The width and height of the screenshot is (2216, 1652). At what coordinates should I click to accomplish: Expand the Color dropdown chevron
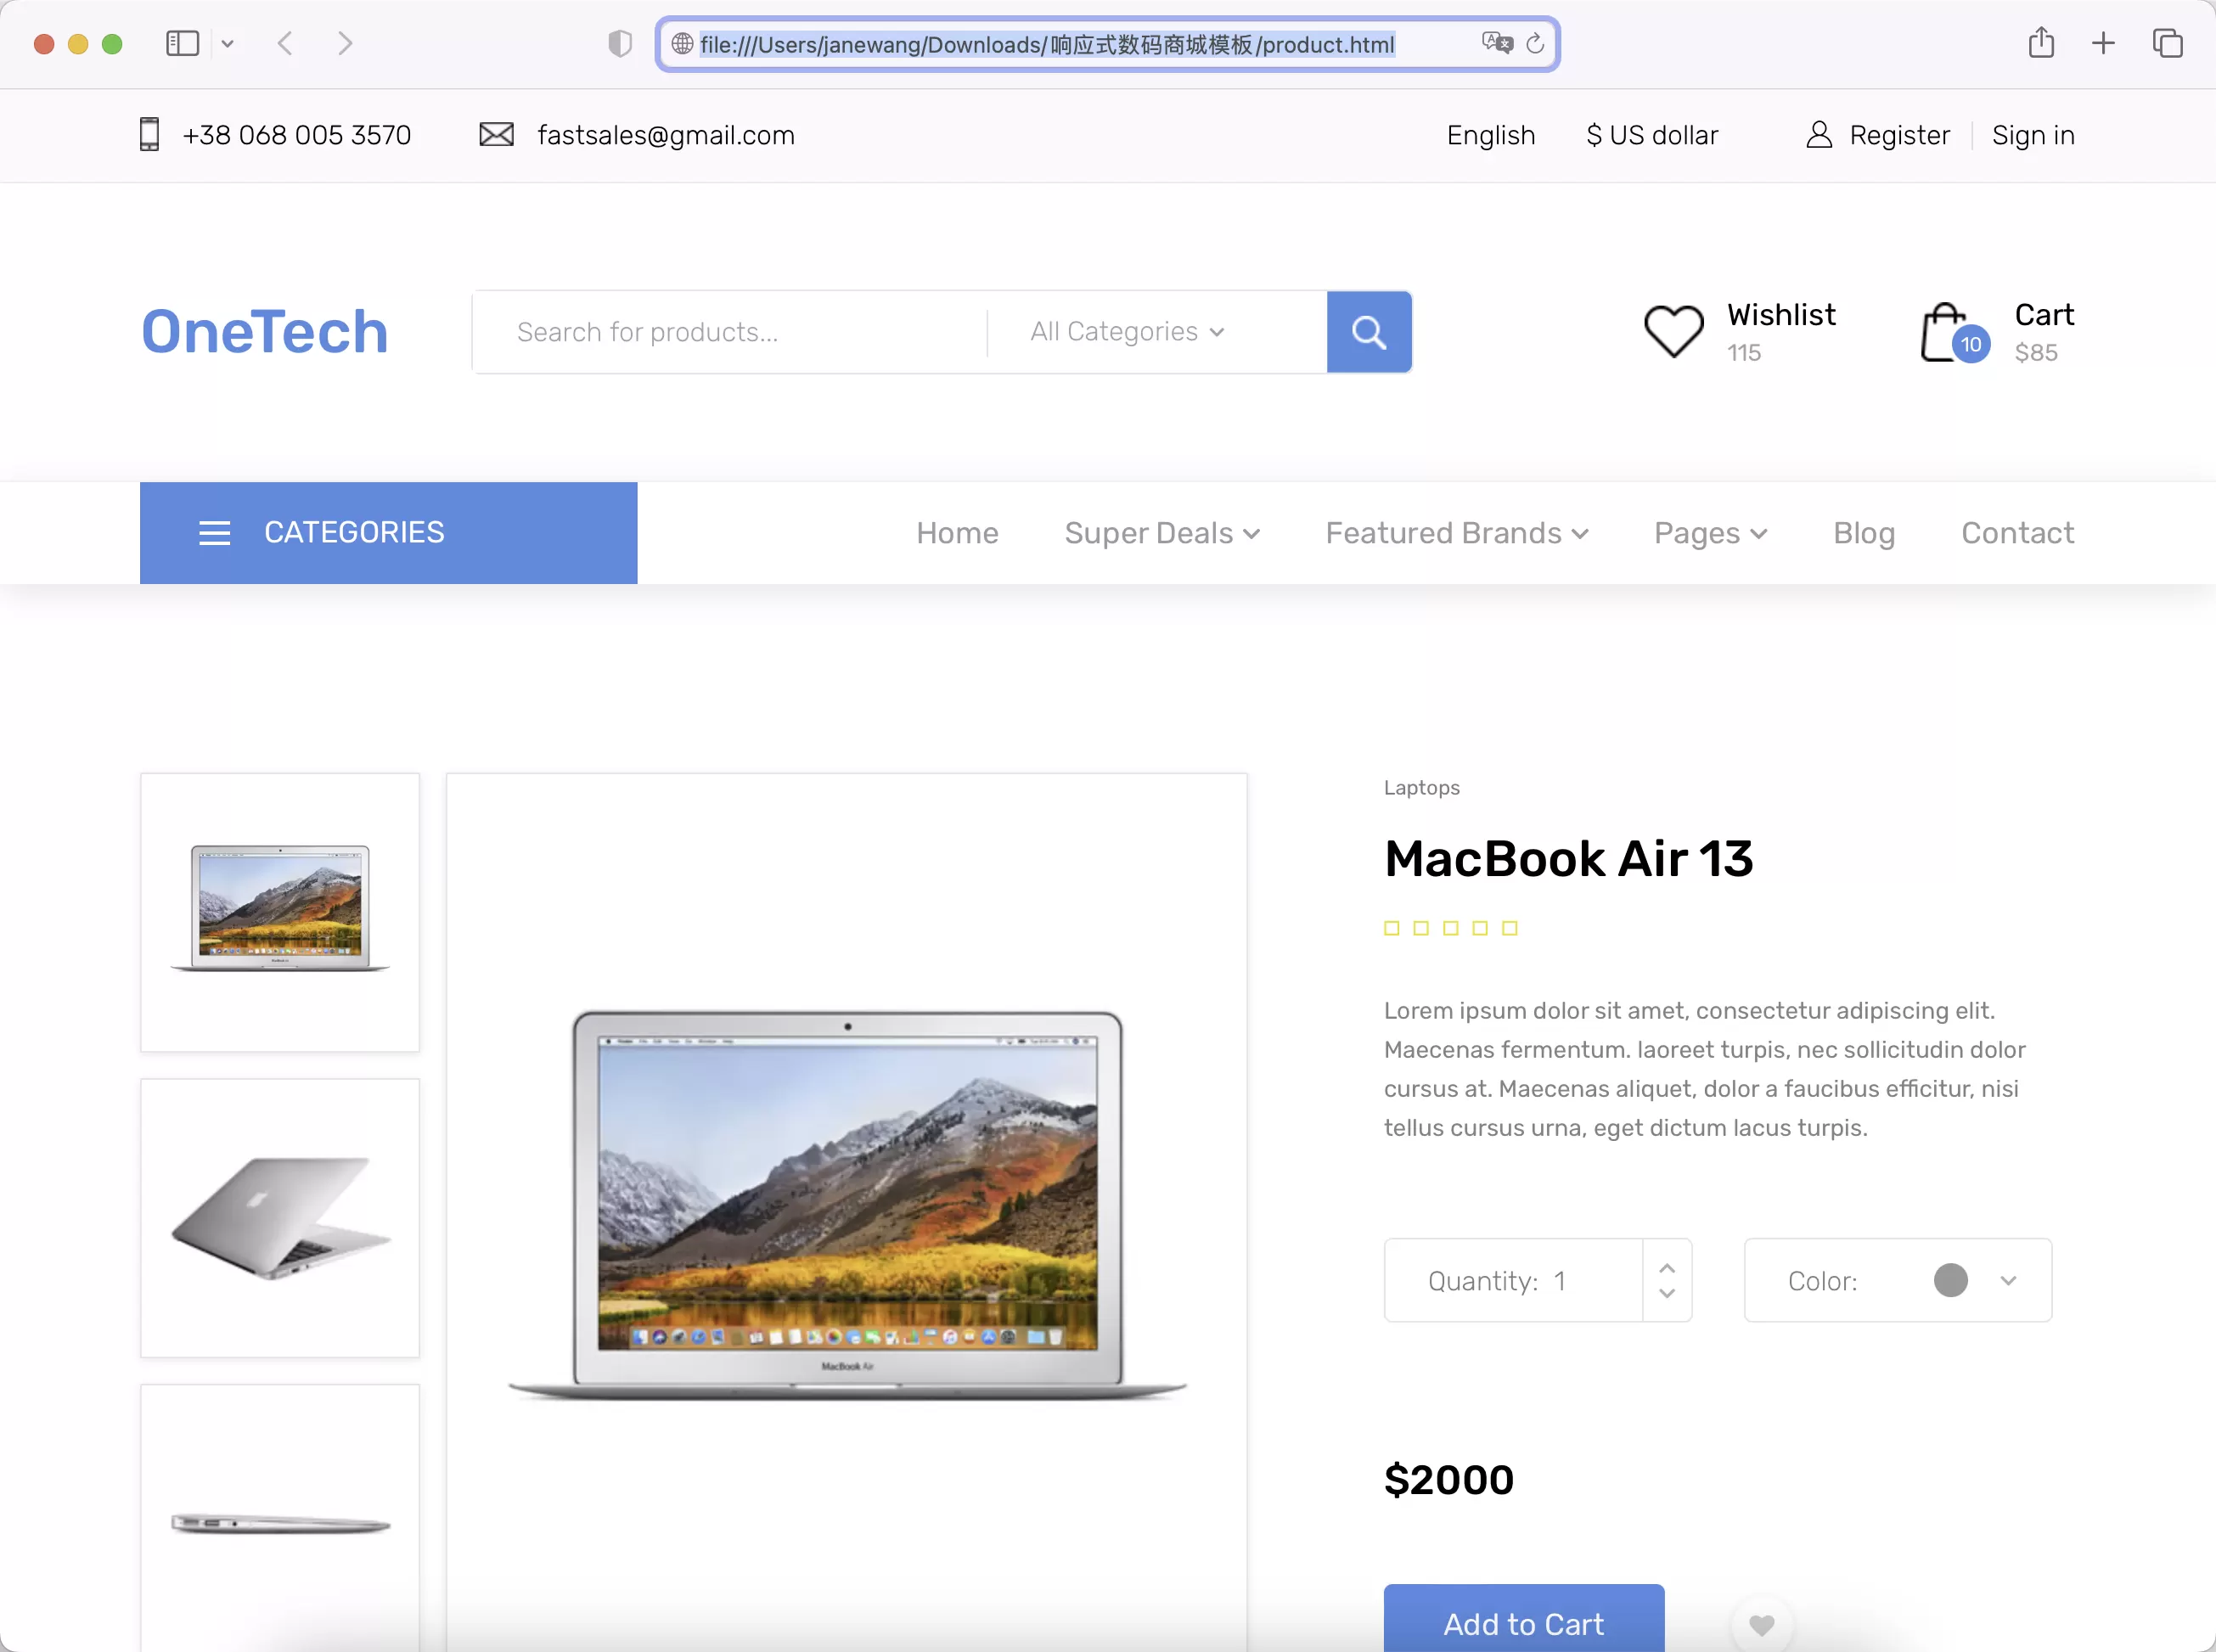(2008, 1280)
